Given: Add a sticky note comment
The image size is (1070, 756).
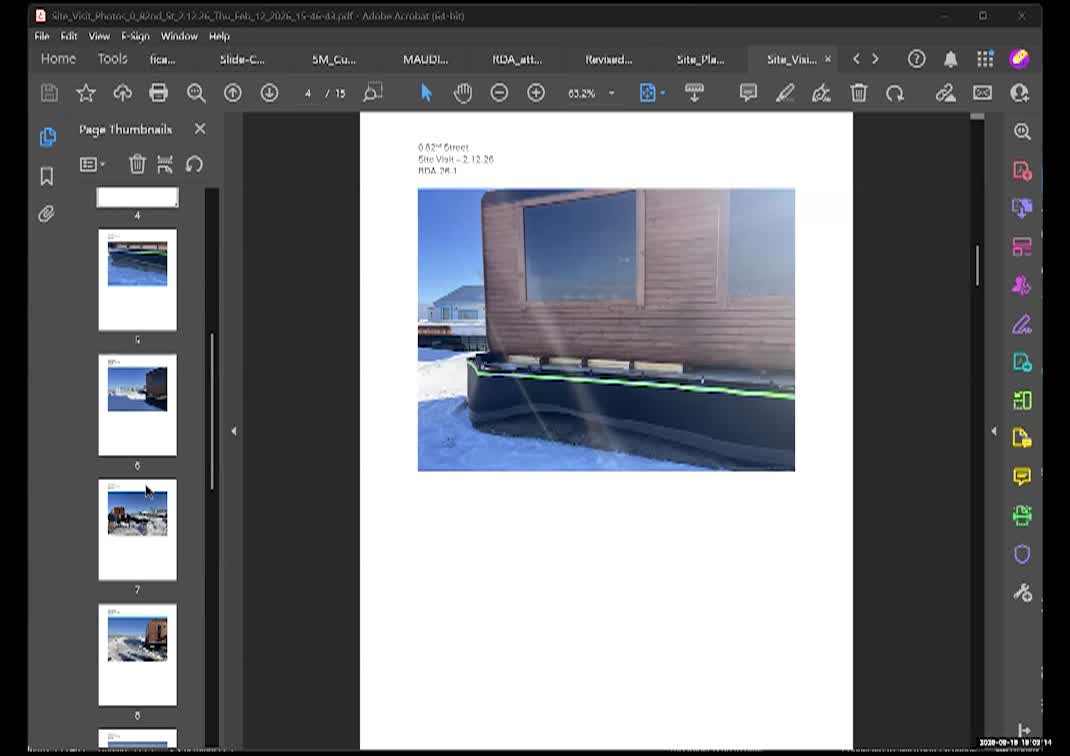Looking at the screenshot, I should point(748,93).
